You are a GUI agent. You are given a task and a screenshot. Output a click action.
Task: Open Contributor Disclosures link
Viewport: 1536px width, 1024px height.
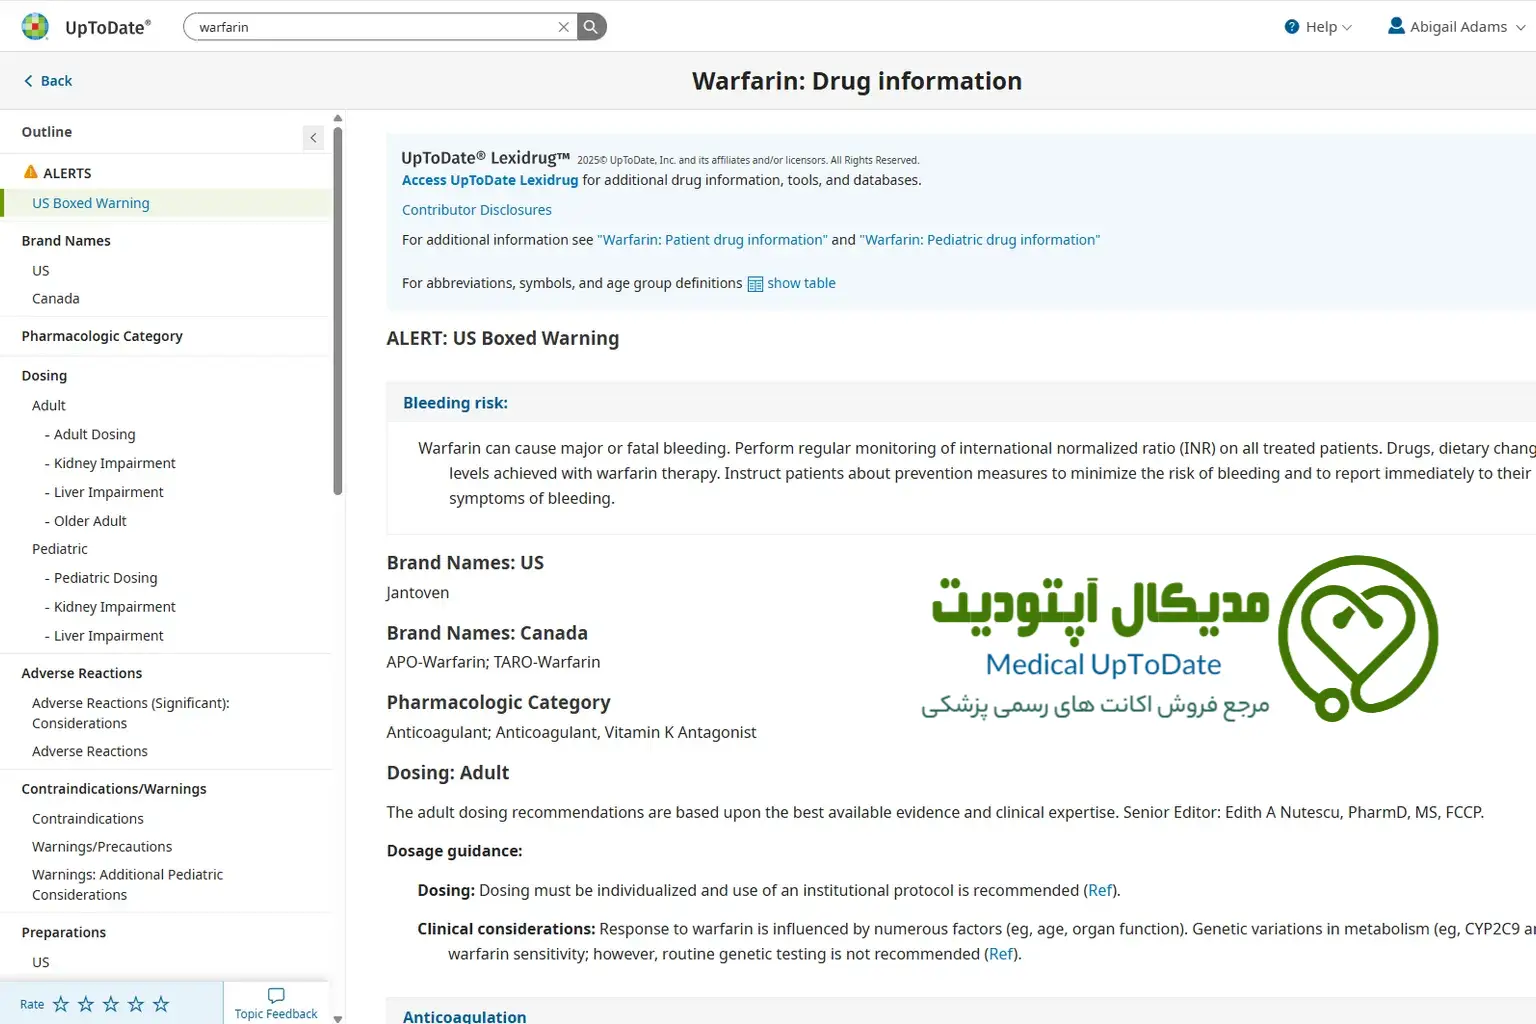pyautogui.click(x=477, y=210)
